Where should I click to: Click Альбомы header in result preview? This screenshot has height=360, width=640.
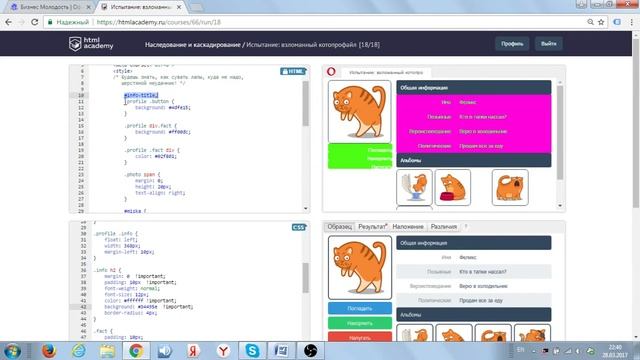click(x=473, y=160)
